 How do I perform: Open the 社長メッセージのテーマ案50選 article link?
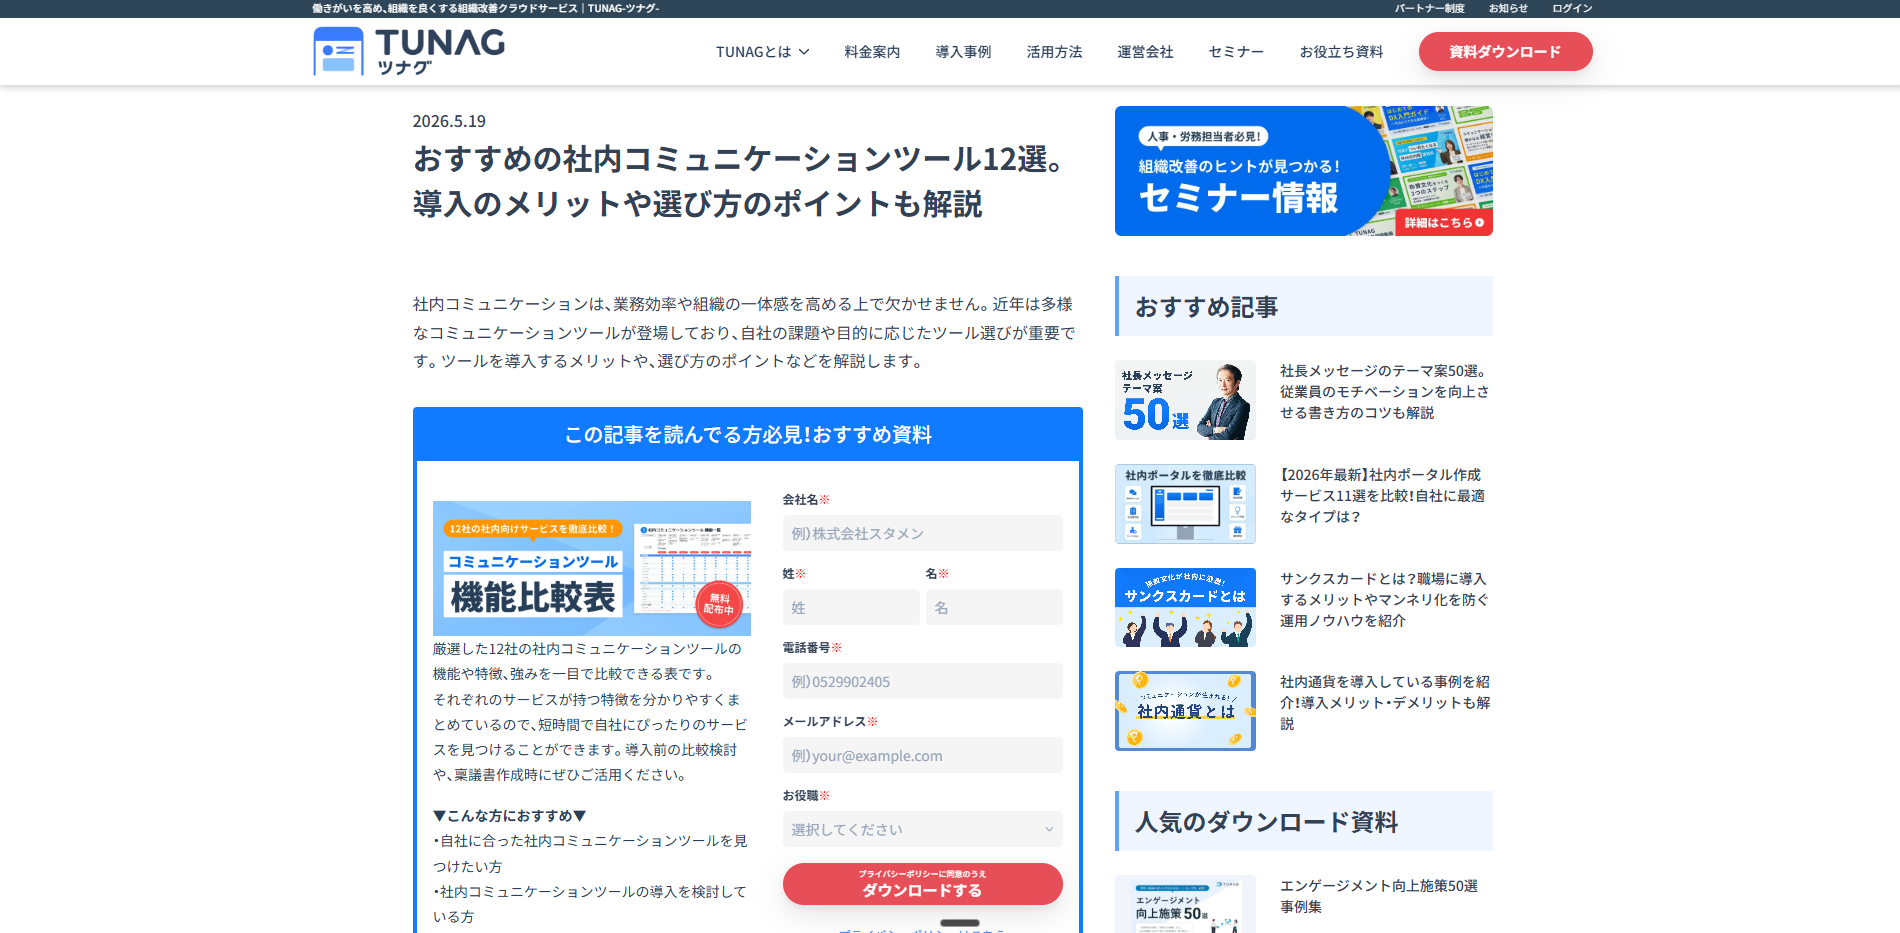pos(1385,391)
